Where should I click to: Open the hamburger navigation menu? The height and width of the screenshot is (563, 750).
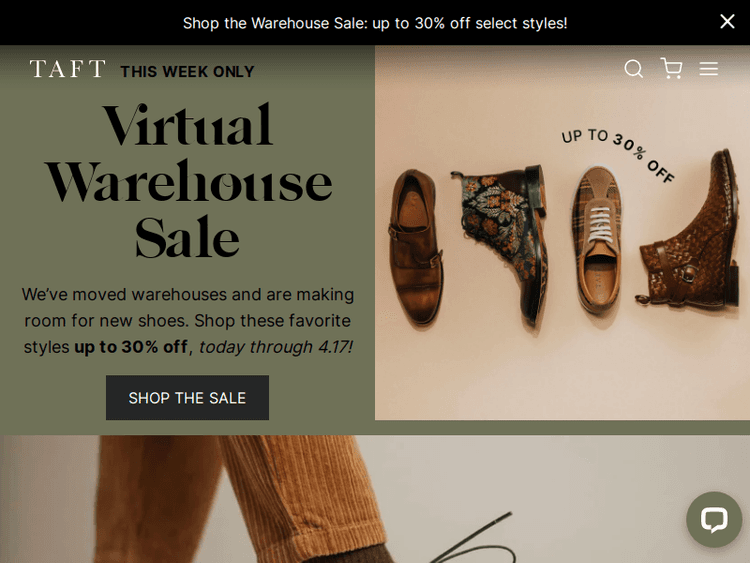tap(708, 68)
